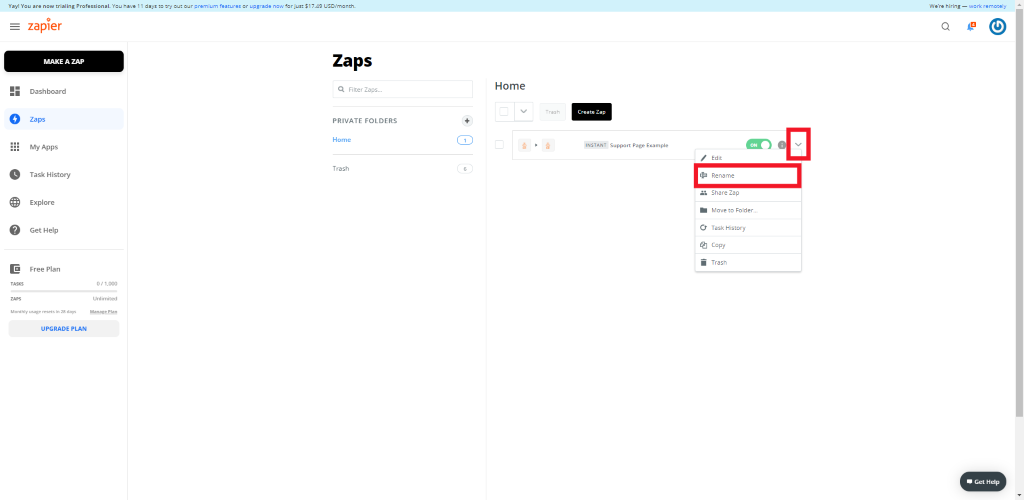1024x500 pixels.
Task: Click the people icon beside Share Zap
Action: pyautogui.click(x=703, y=193)
